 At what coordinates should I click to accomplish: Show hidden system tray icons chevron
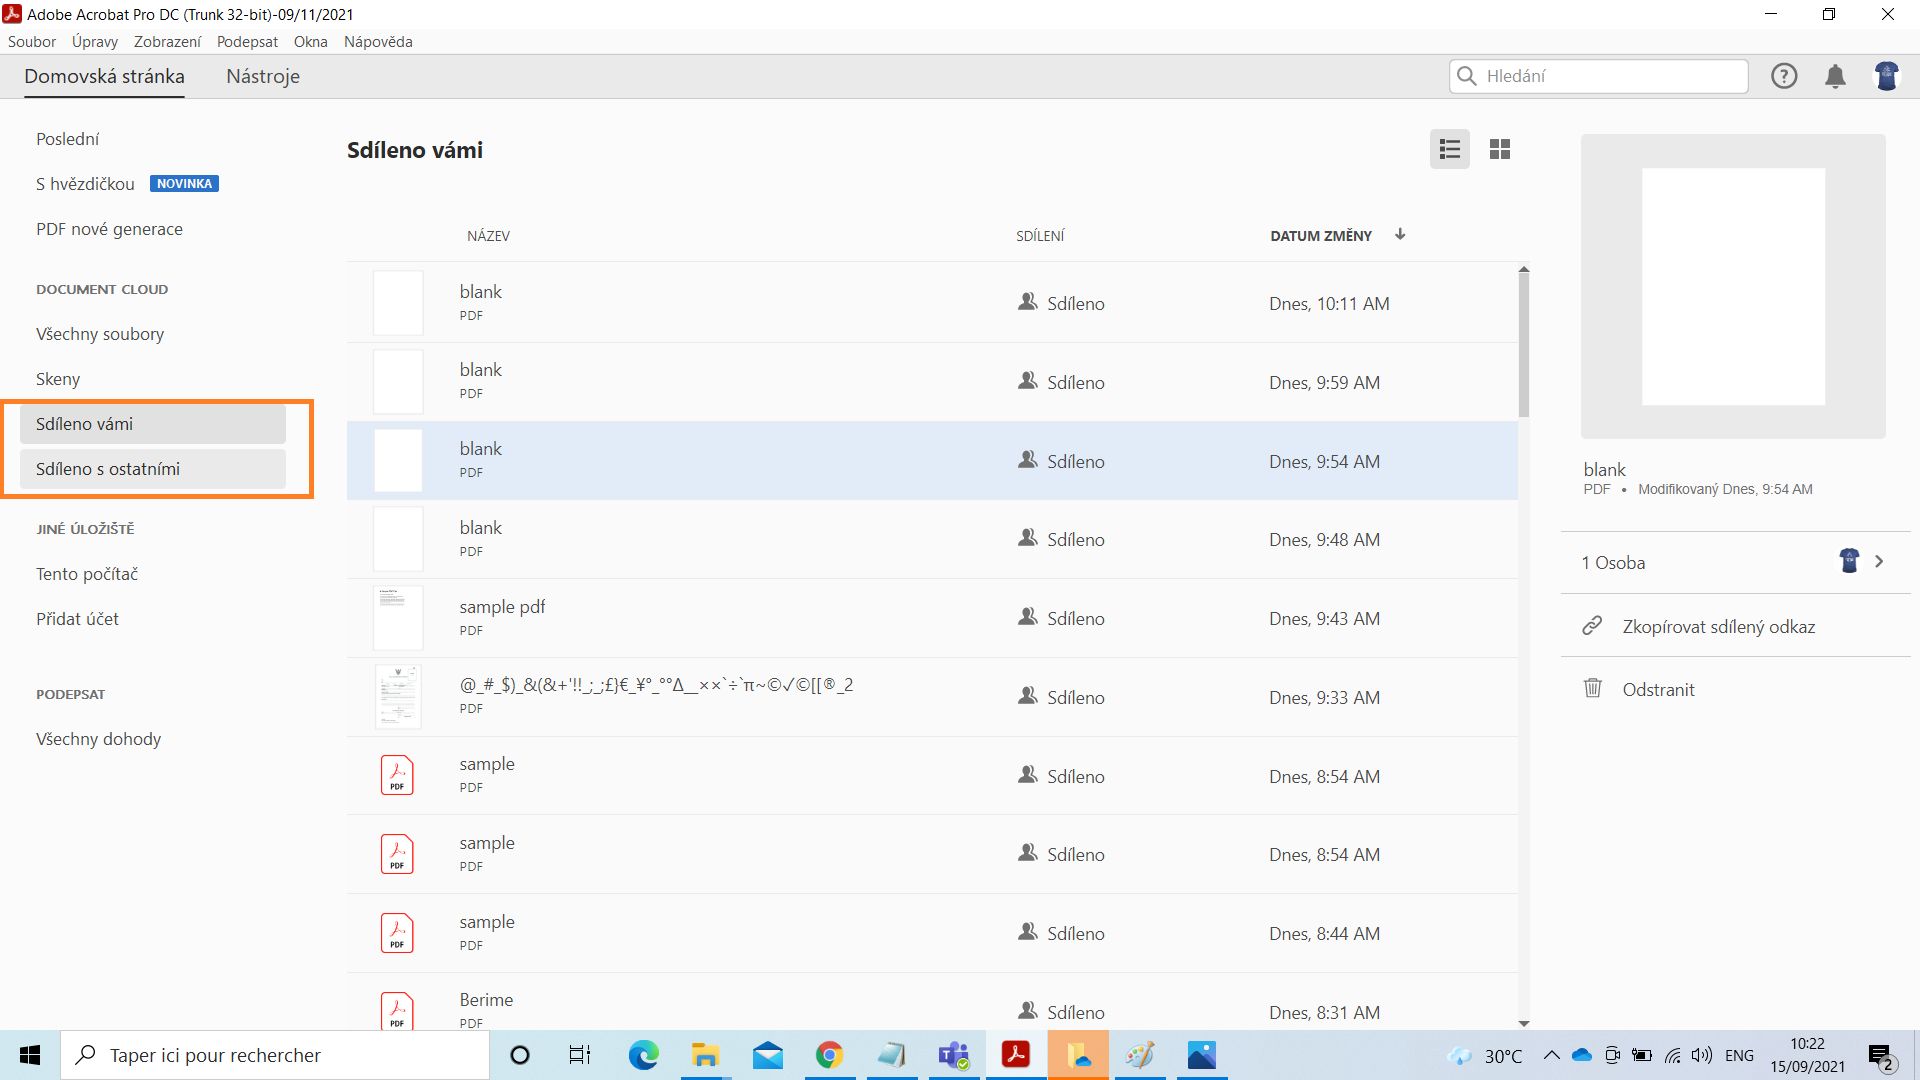click(x=1551, y=1055)
